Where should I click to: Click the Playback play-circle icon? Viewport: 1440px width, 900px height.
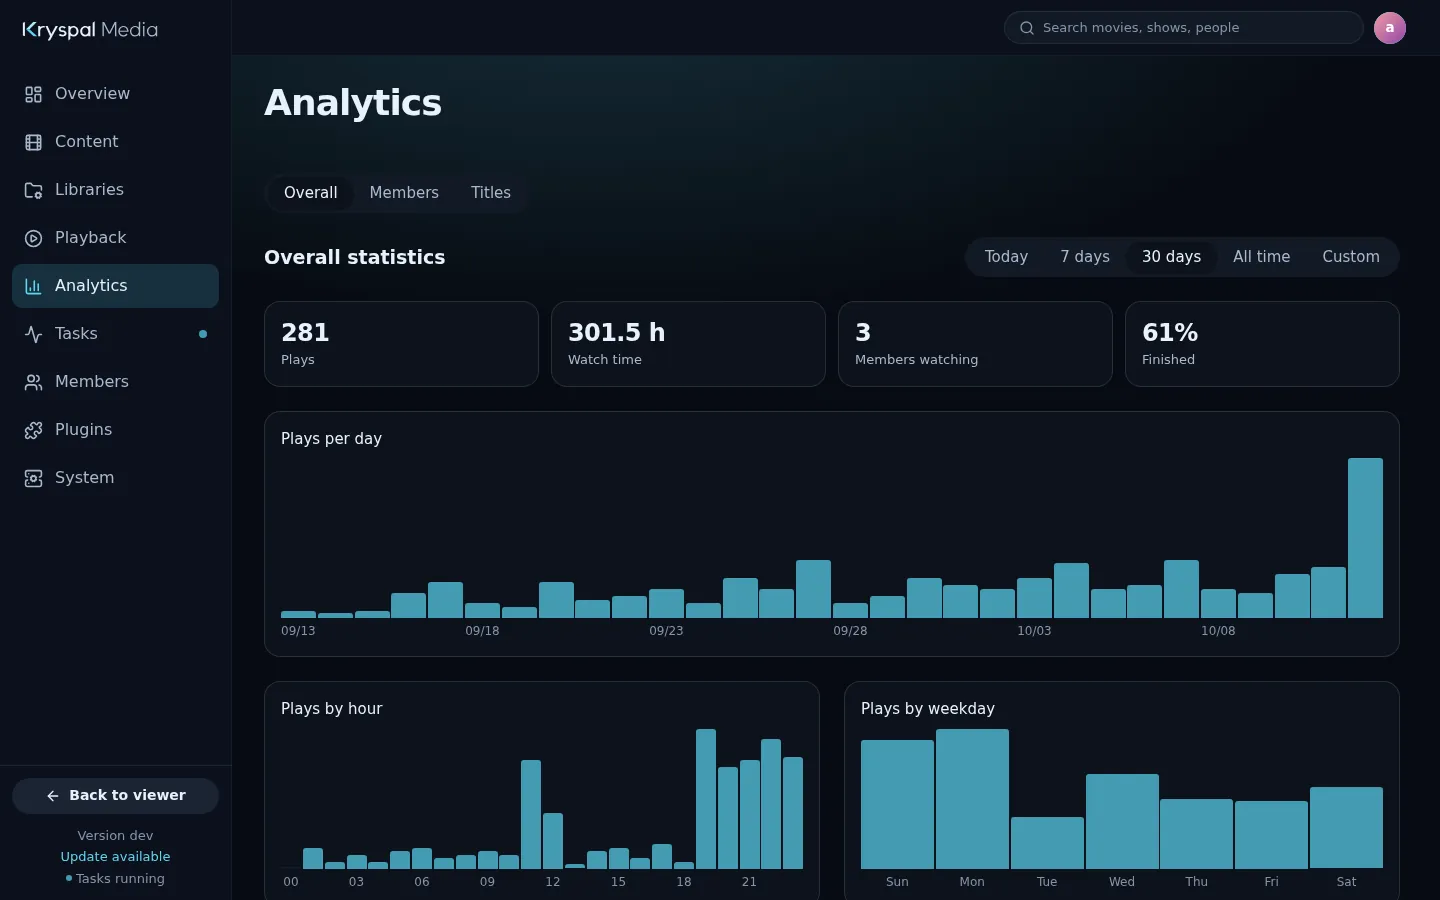(x=33, y=238)
